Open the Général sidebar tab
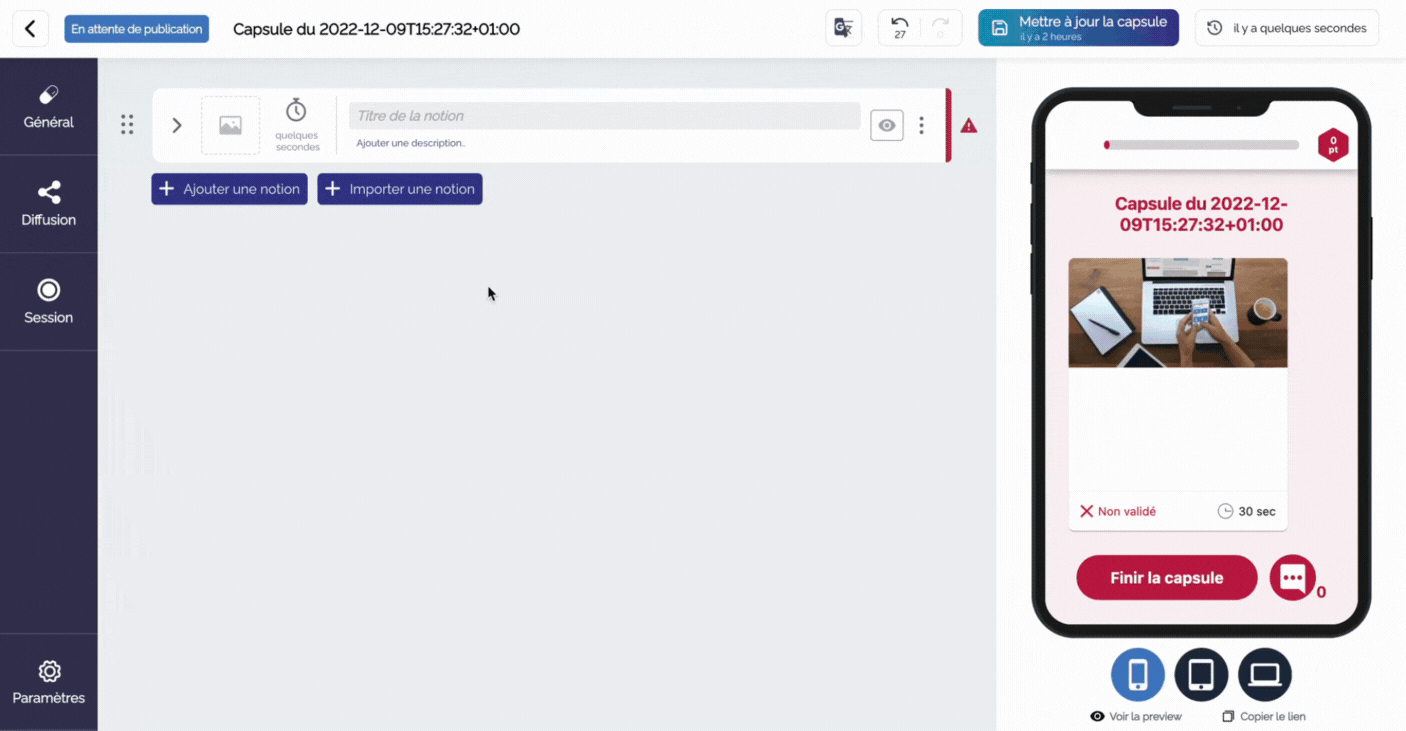Viewport: 1406px width, 731px height. click(x=48, y=107)
